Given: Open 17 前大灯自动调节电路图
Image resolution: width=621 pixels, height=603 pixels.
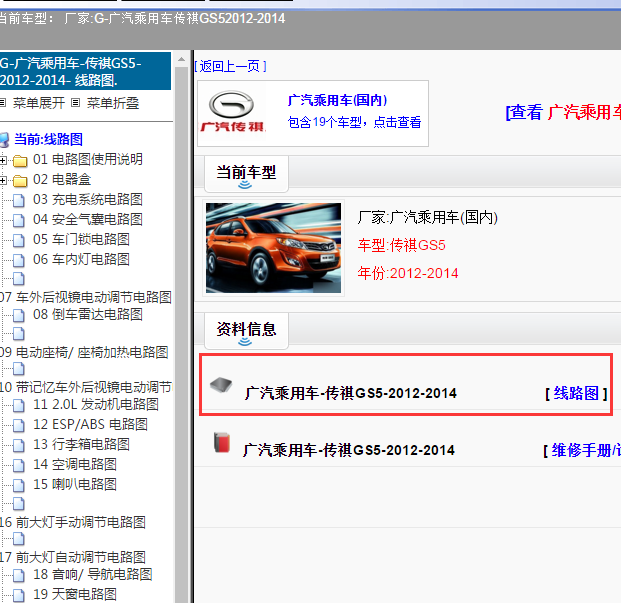Looking at the screenshot, I should click(x=73, y=557).
